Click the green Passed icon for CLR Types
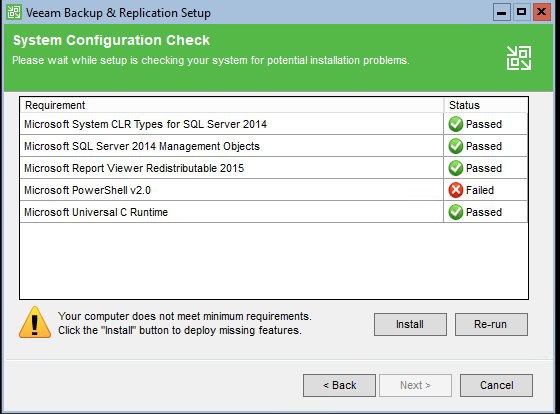 456,124
